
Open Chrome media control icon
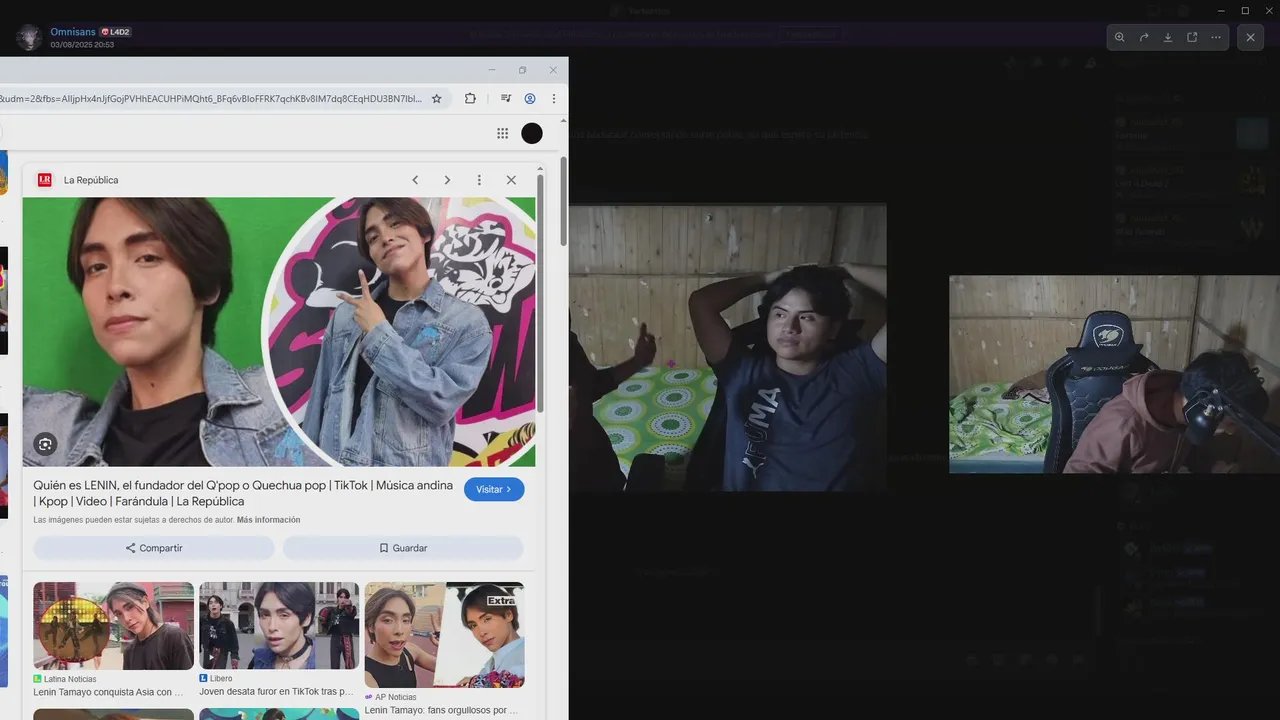(506, 99)
